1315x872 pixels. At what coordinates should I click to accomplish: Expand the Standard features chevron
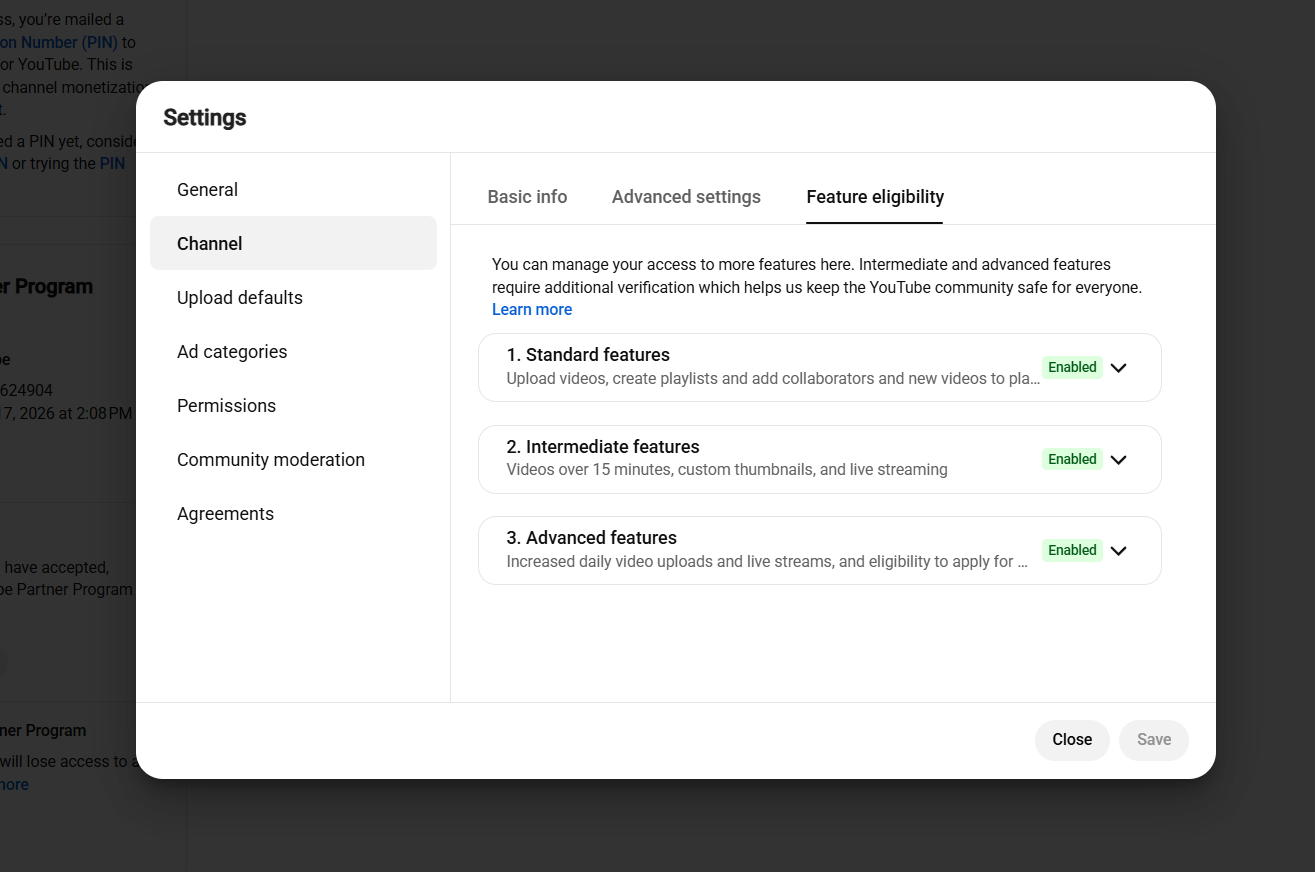click(x=1118, y=367)
